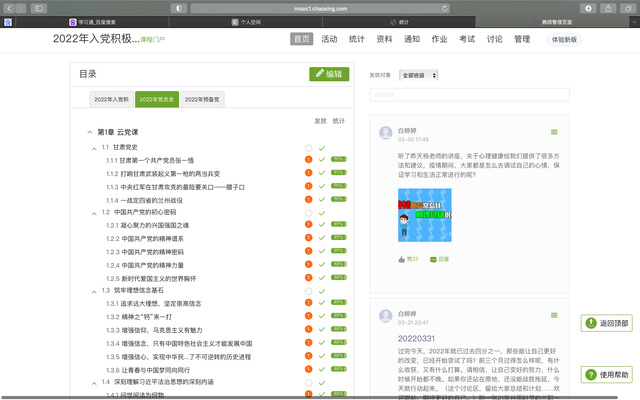640x400 pixels.
Task: Collapse section 1.1 甘肃党史 chevron
Action: click(94, 149)
